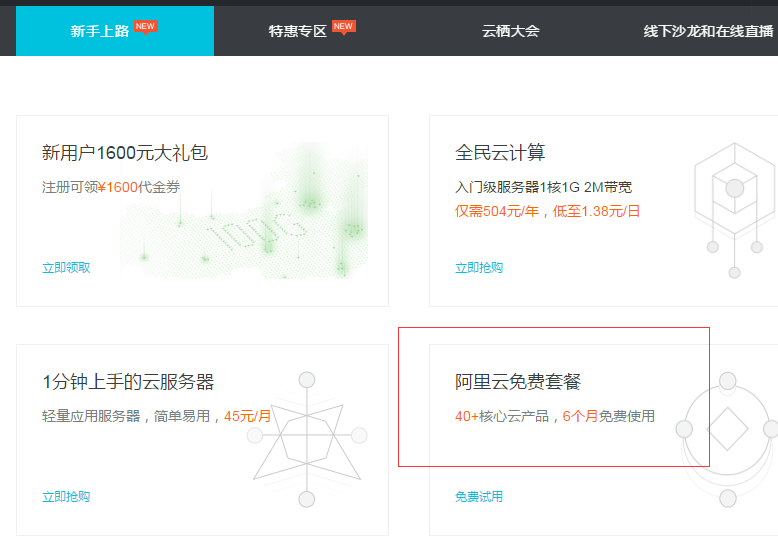Open the 1分钟上手的云服务器 card title

point(128,382)
